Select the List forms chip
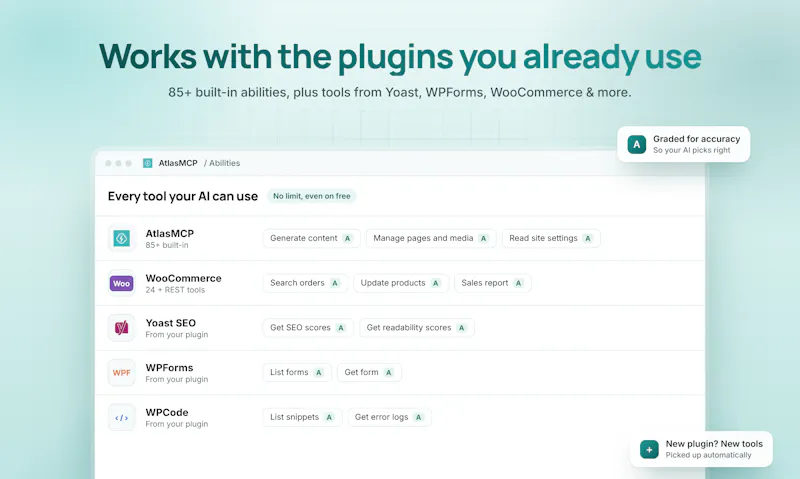The image size is (800, 479). coord(297,372)
